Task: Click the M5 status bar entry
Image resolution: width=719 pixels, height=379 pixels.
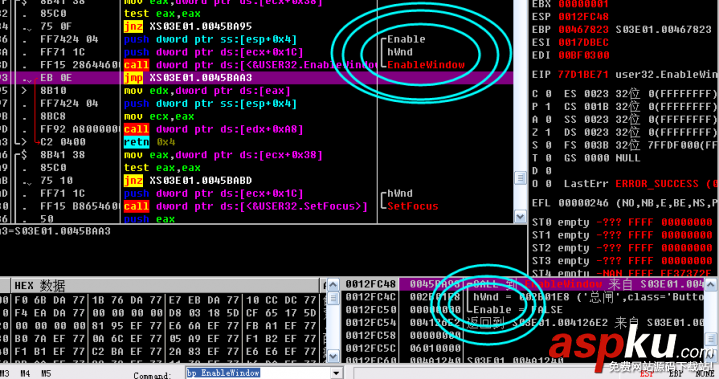Action: click(x=46, y=374)
